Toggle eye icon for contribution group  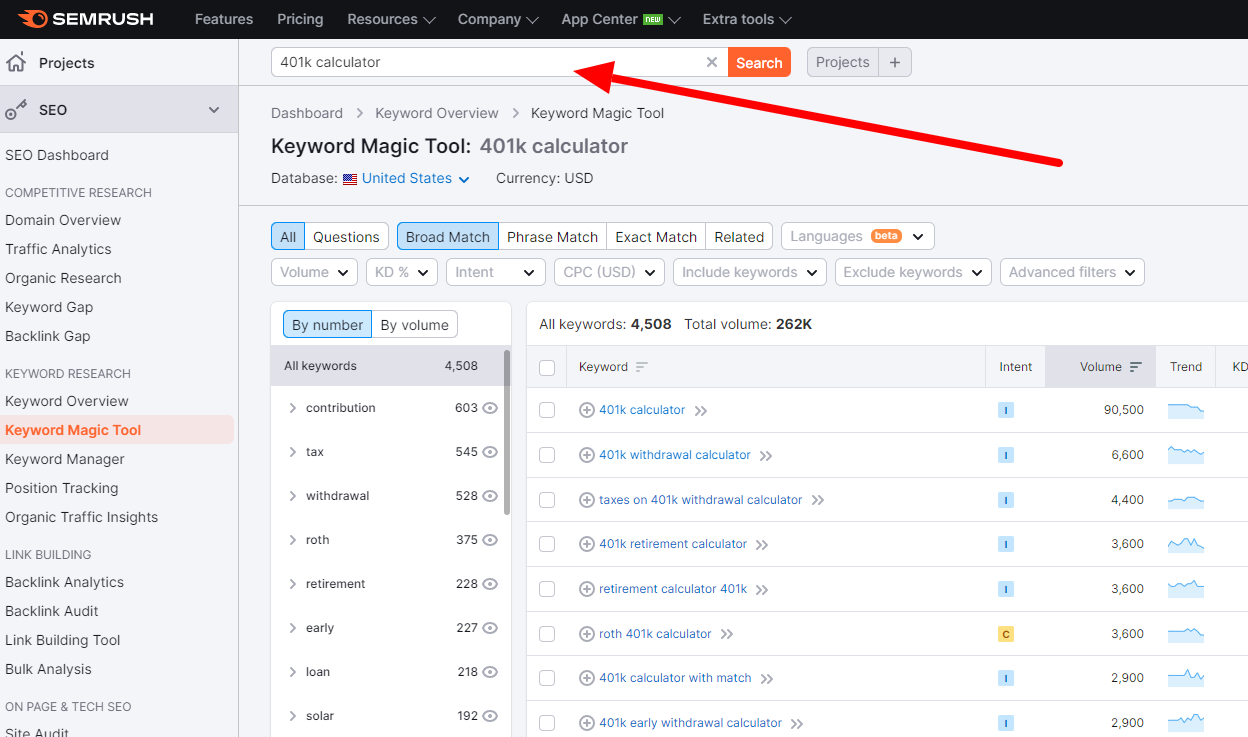pos(490,408)
